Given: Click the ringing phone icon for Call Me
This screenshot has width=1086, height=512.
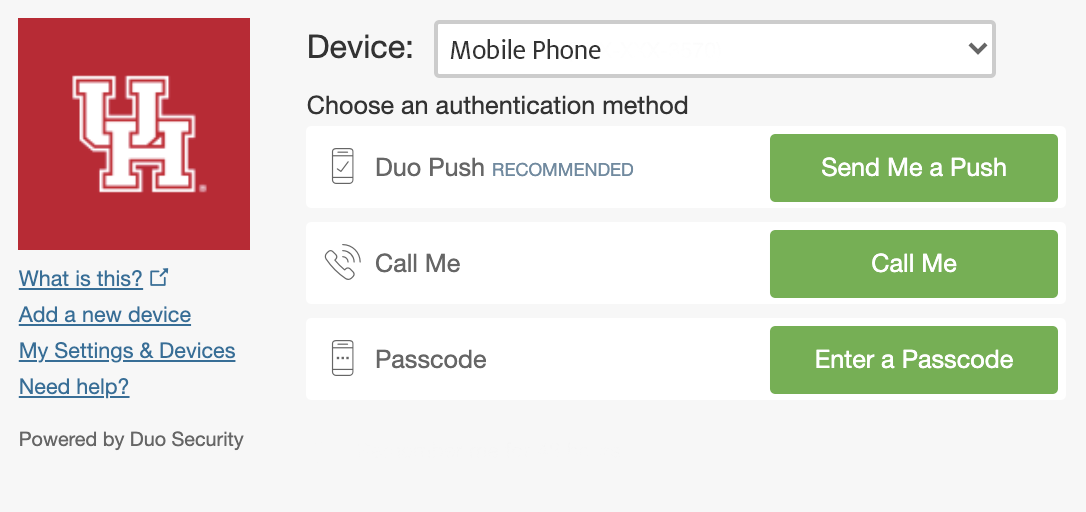Looking at the screenshot, I should coord(342,263).
